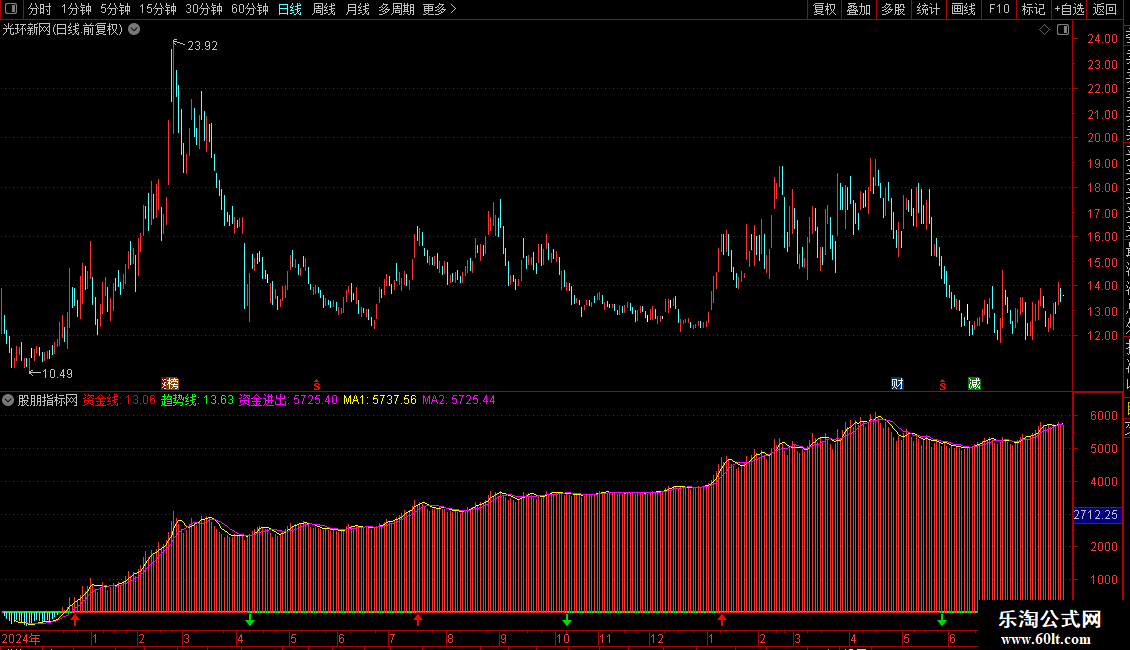Click the diamond icon in chart corner

pyautogui.click(x=1044, y=30)
